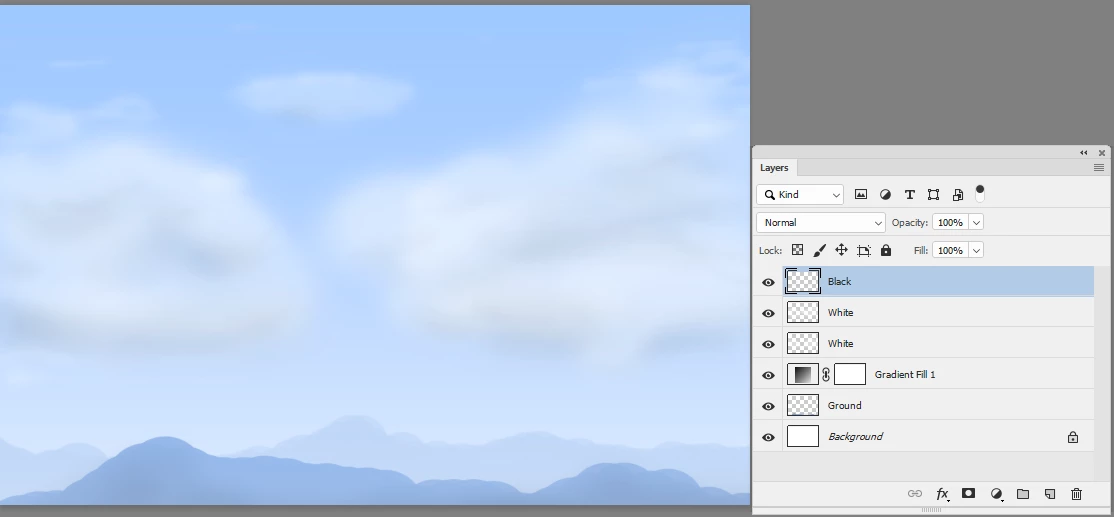
Task: Filter layers by pixel layers icon
Action: click(860, 195)
